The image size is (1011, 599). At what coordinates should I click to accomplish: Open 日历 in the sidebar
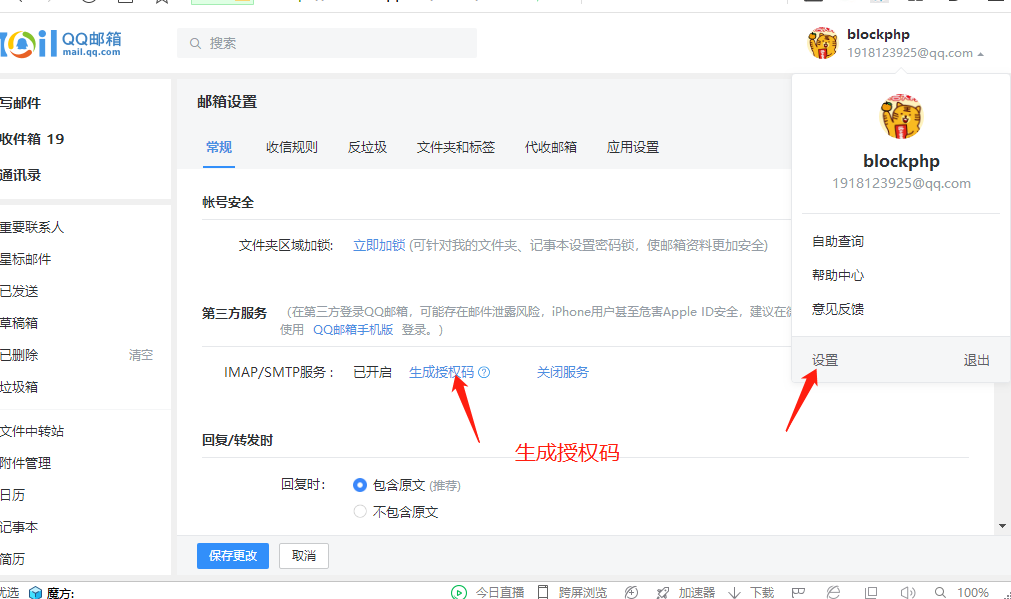tap(12, 495)
